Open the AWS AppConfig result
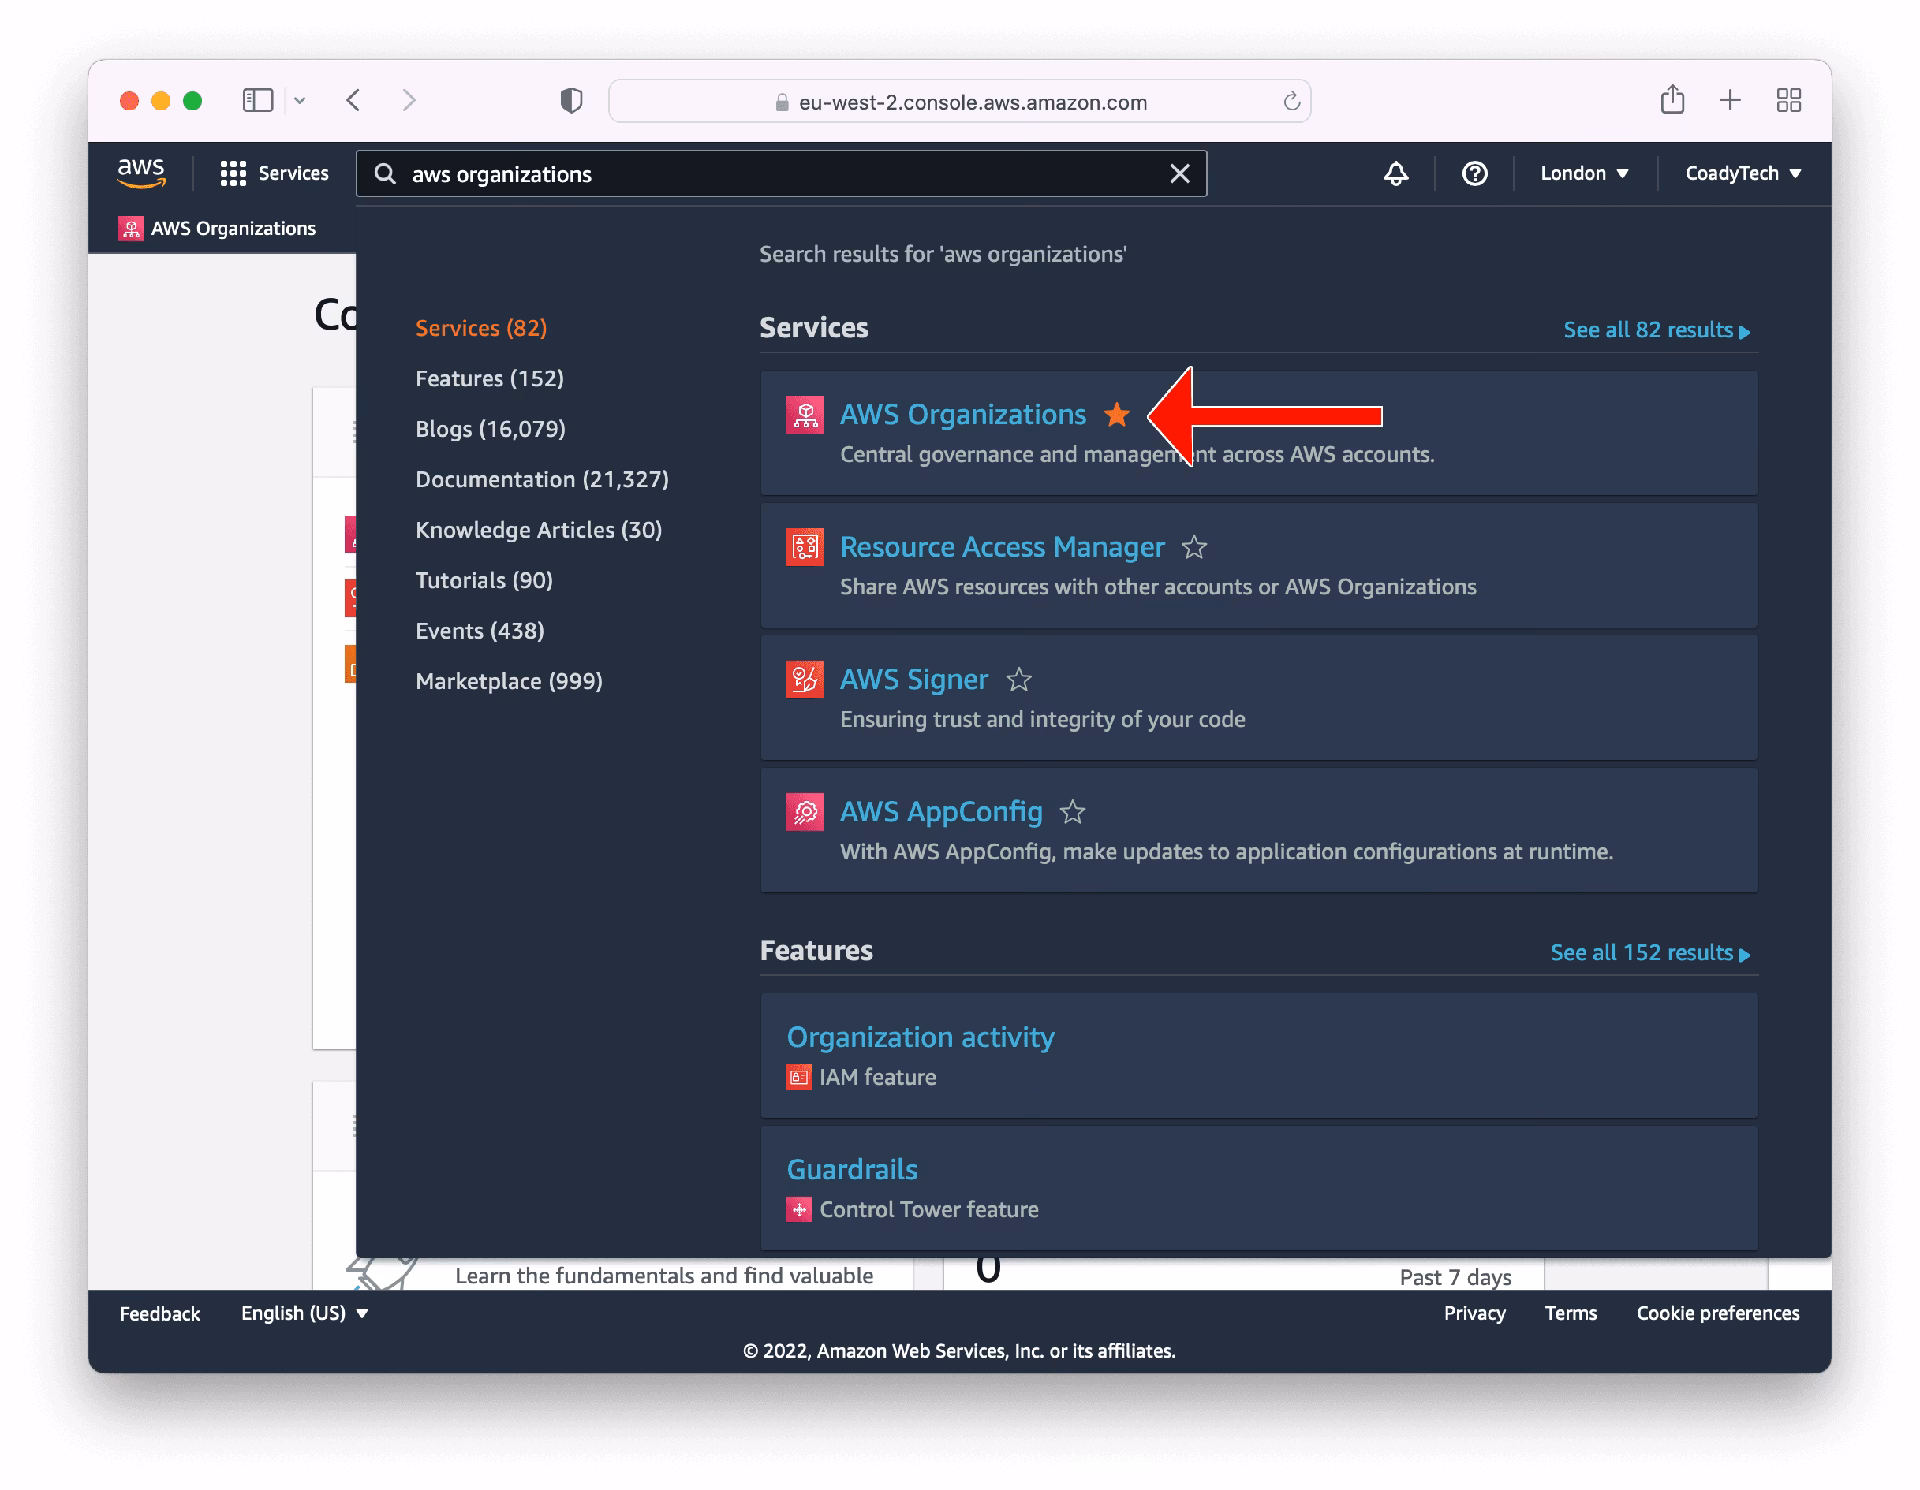The height and width of the screenshot is (1490, 1920). point(941,811)
